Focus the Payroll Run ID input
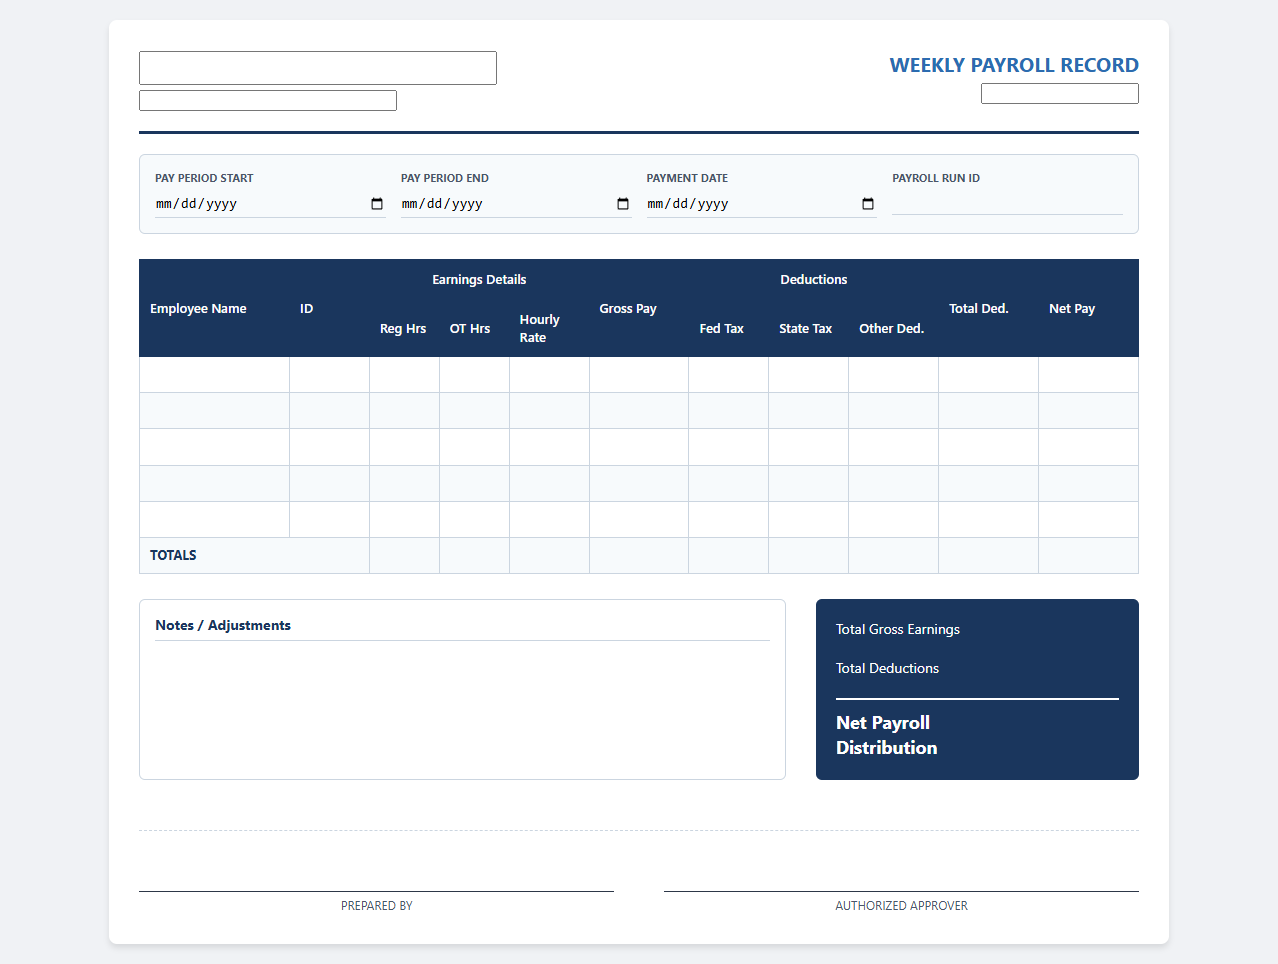This screenshot has width=1278, height=964. (1007, 203)
